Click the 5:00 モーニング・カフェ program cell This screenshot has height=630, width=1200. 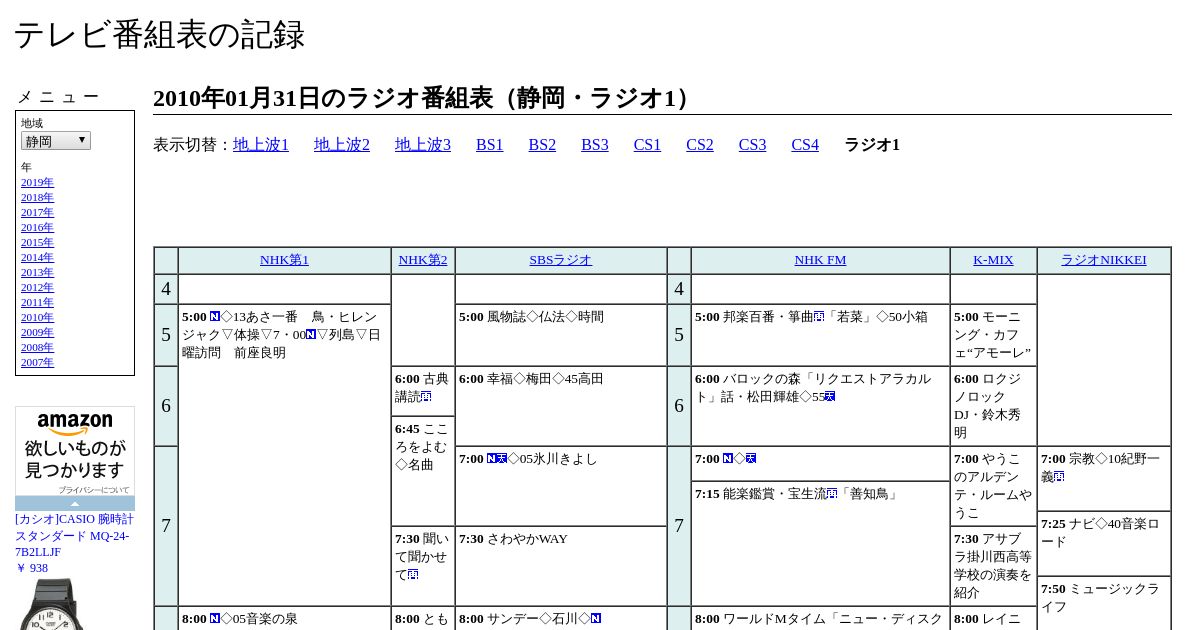coord(993,335)
